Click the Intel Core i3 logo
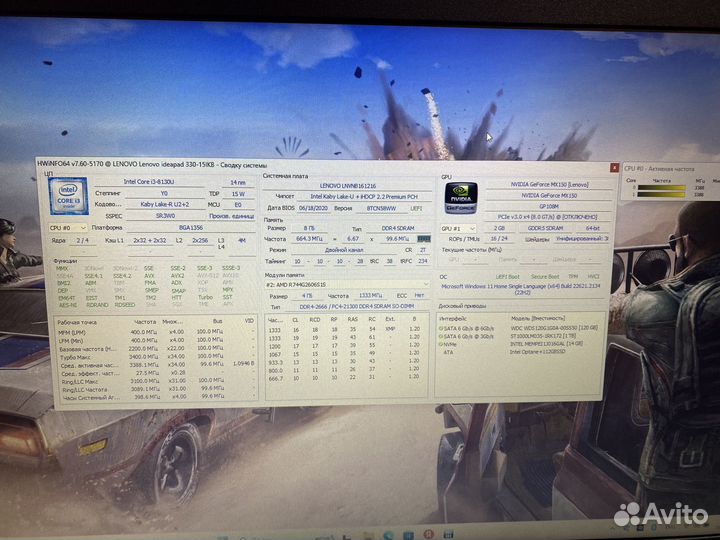The width and height of the screenshot is (720, 540). tap(68, 196)
